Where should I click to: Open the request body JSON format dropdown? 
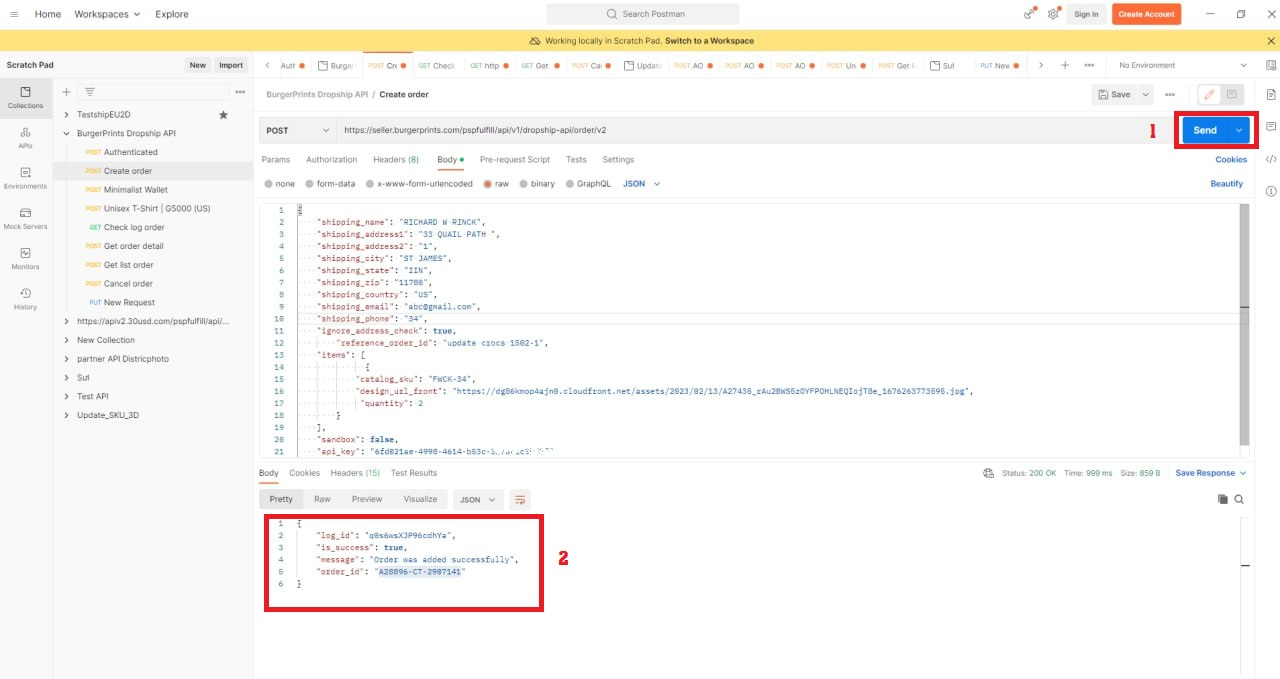640,184
